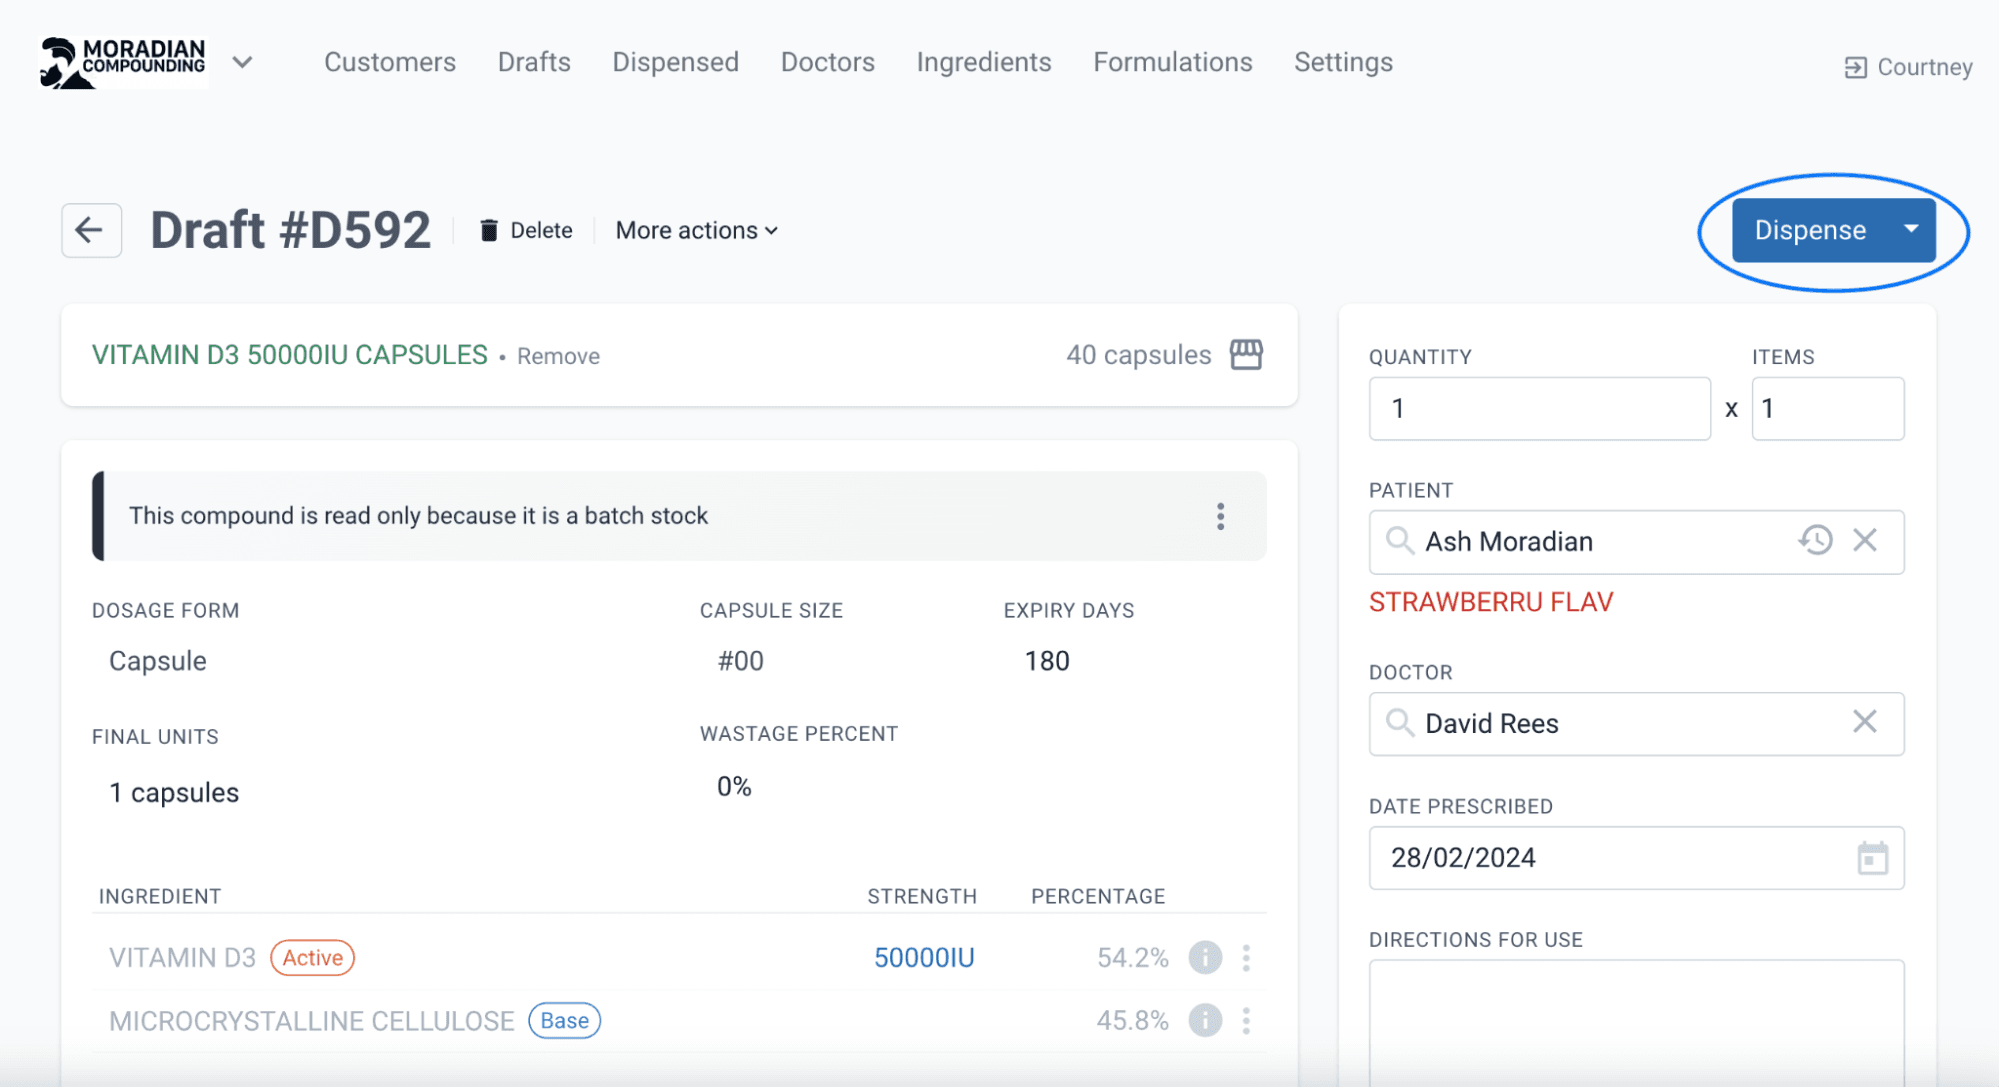Click the Directions For Use text area
Screen dimensions: 1999x1088
coord(1636,1023)
